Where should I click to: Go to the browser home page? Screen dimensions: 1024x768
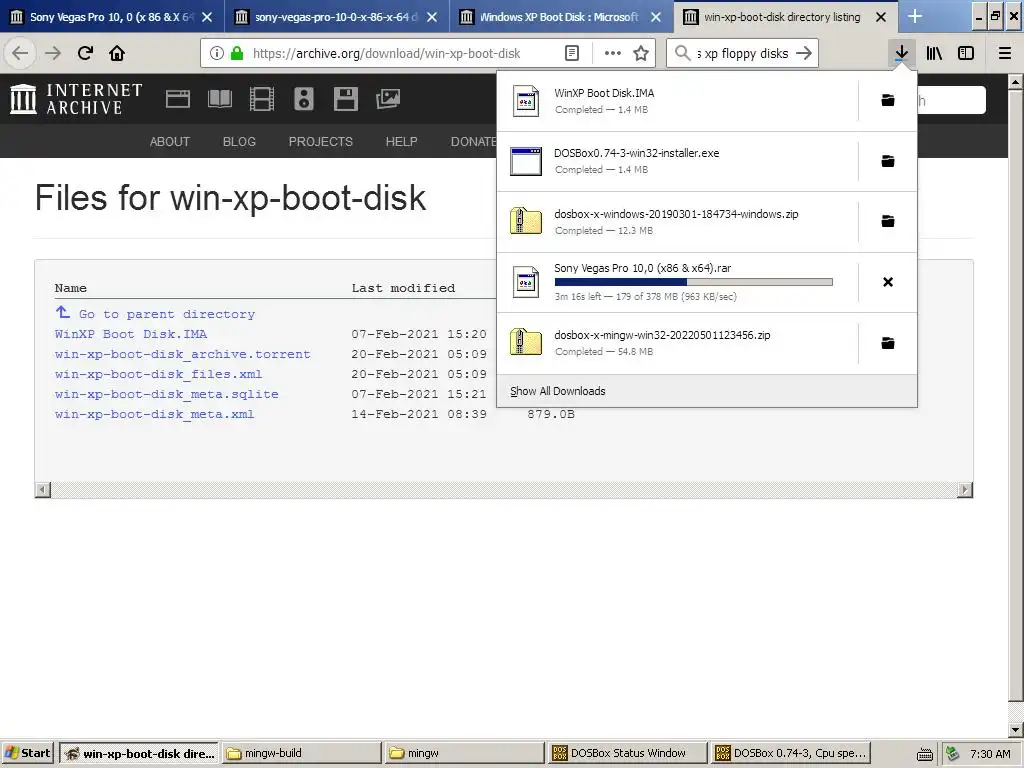click(117, 53)
